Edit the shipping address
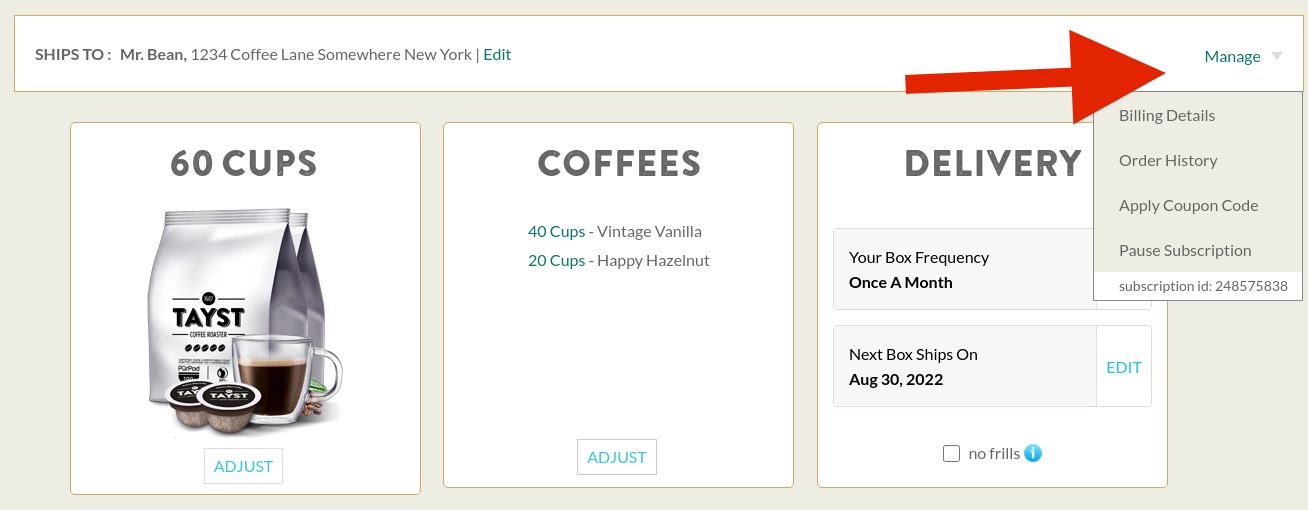Screen dimensions: 1308x510 (497, 54)
